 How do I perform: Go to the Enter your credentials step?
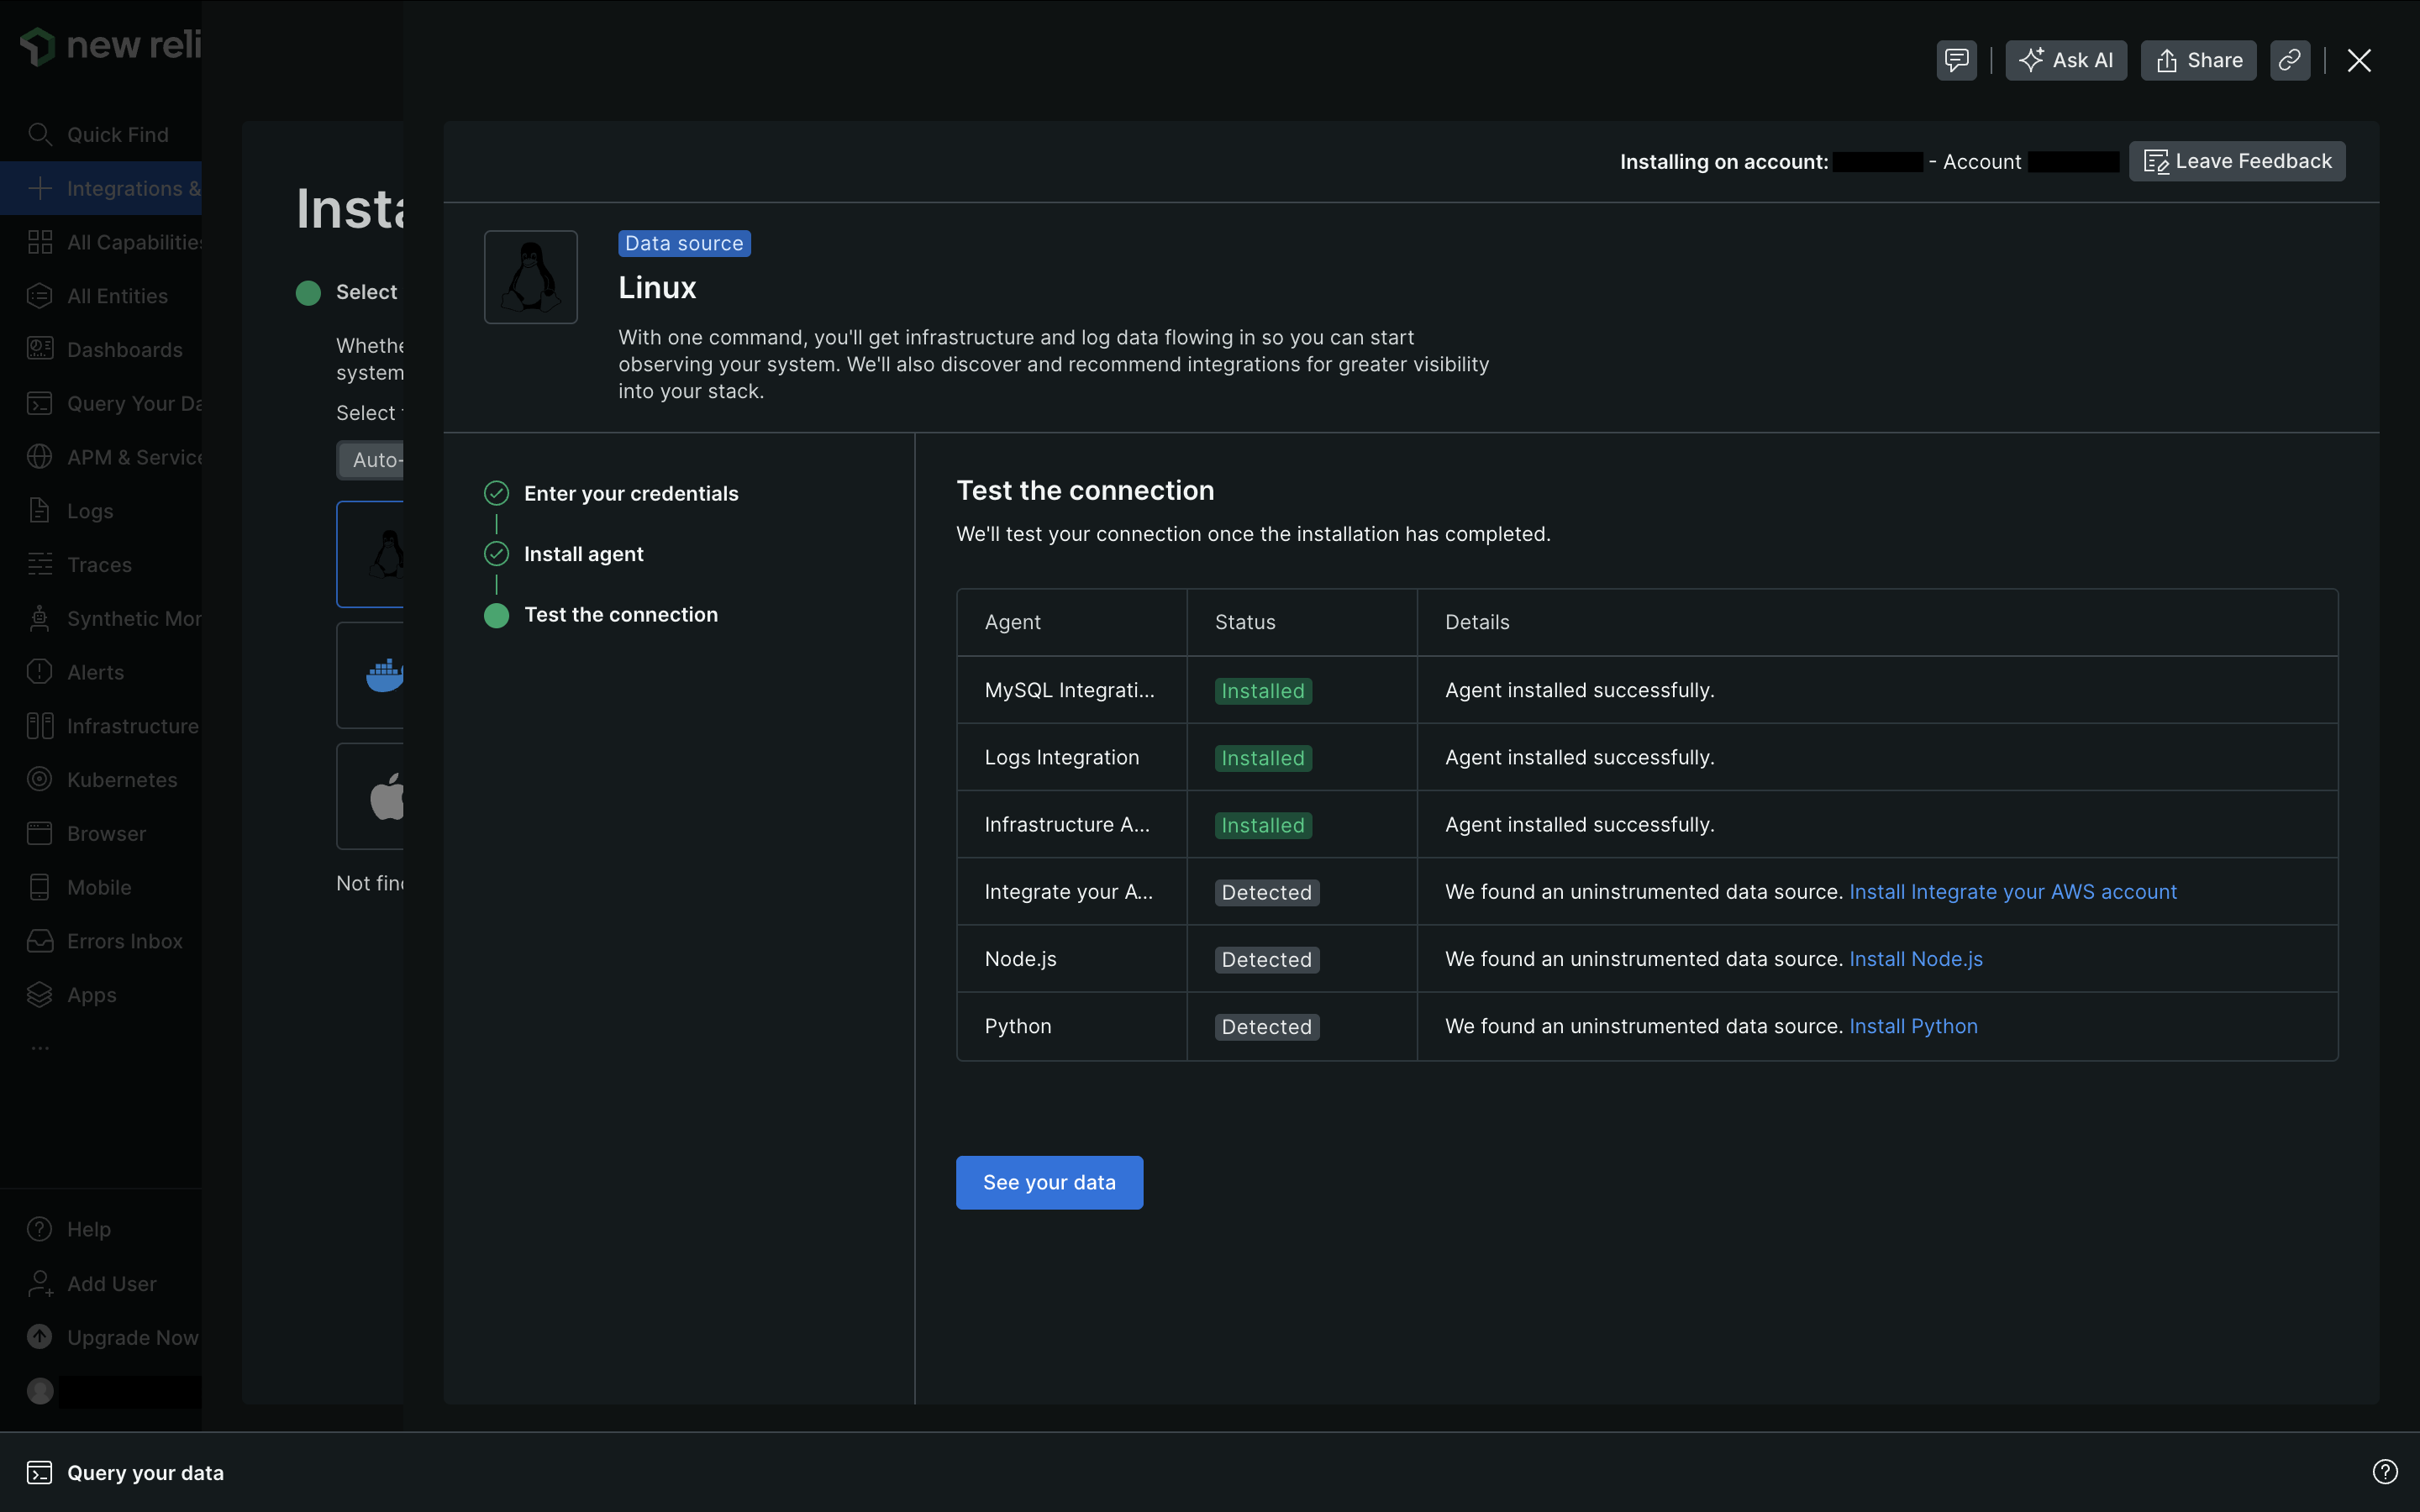[630, 493]
